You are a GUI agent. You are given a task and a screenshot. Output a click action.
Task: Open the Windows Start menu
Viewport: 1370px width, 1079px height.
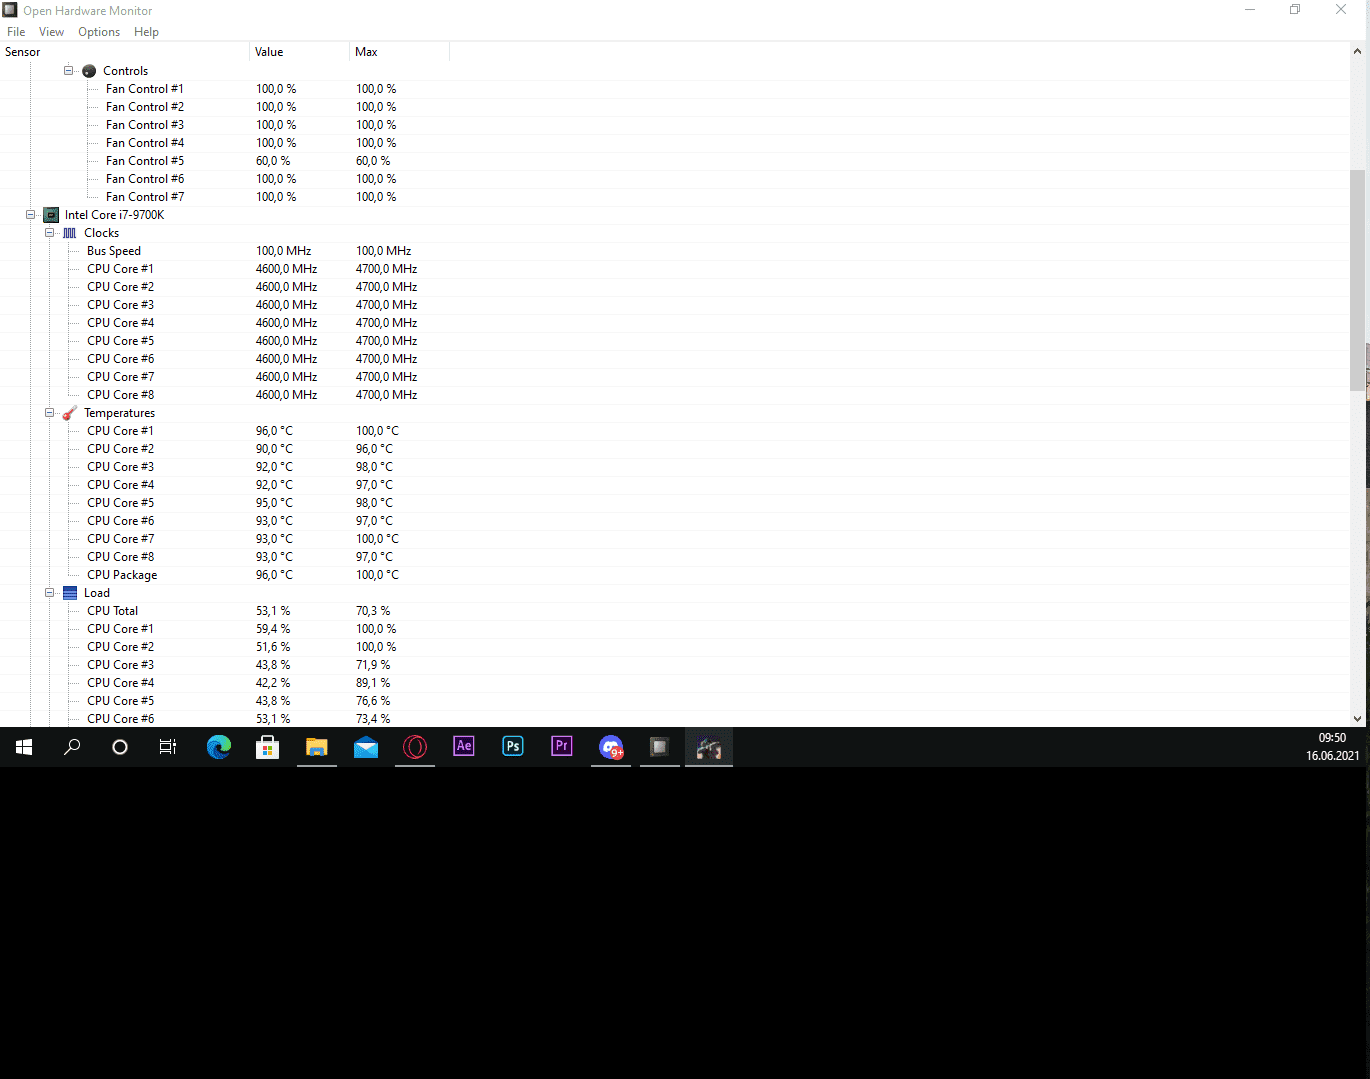[24, 747]
